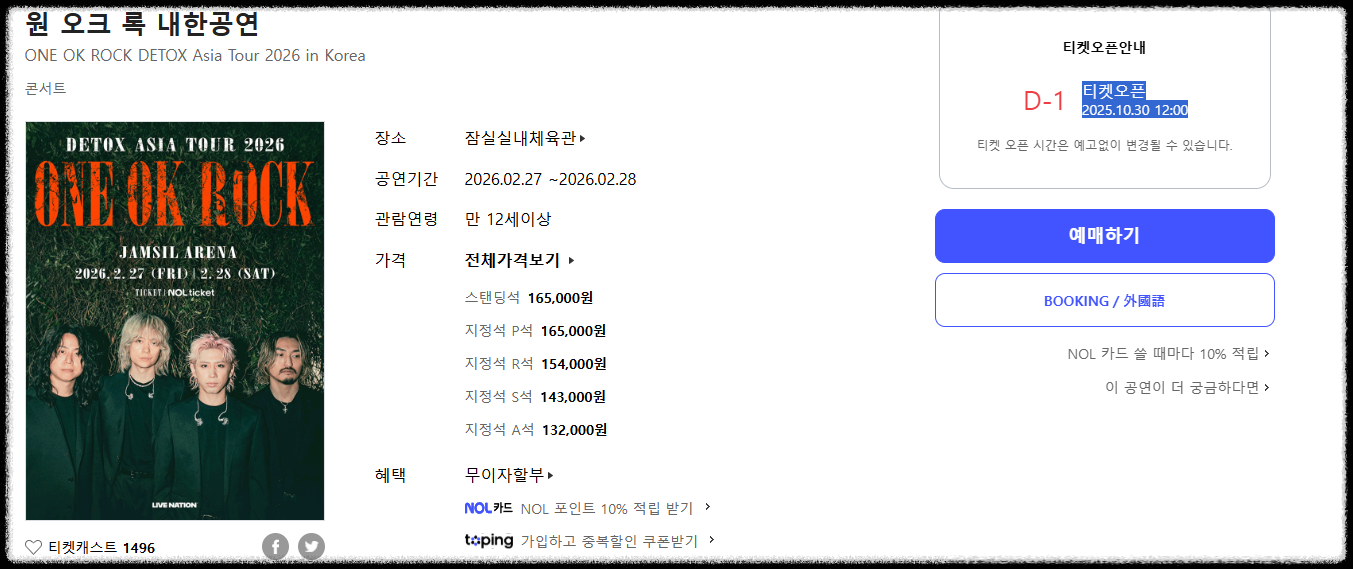The width and height of the screenshot is (1353, 569).
Task: Open the 잠실실내체육관 venue link
Action: pyautogui.click(x=525, y=138)
